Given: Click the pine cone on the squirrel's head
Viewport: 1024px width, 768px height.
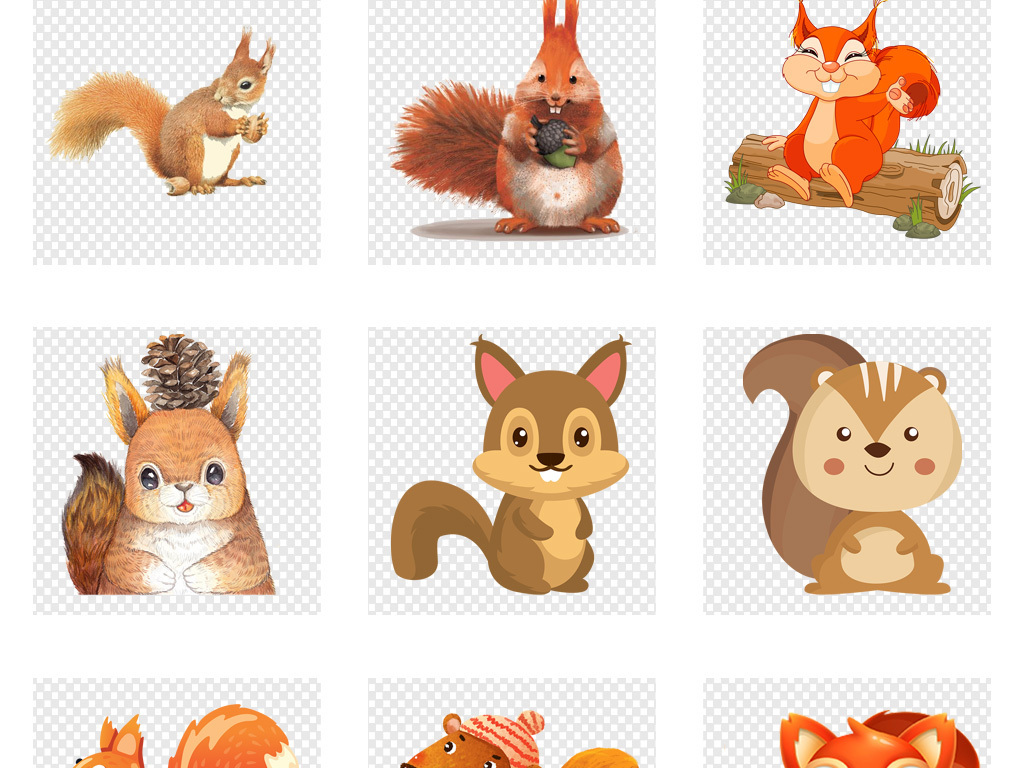Looking at the screenshot, I should (181, 371).
